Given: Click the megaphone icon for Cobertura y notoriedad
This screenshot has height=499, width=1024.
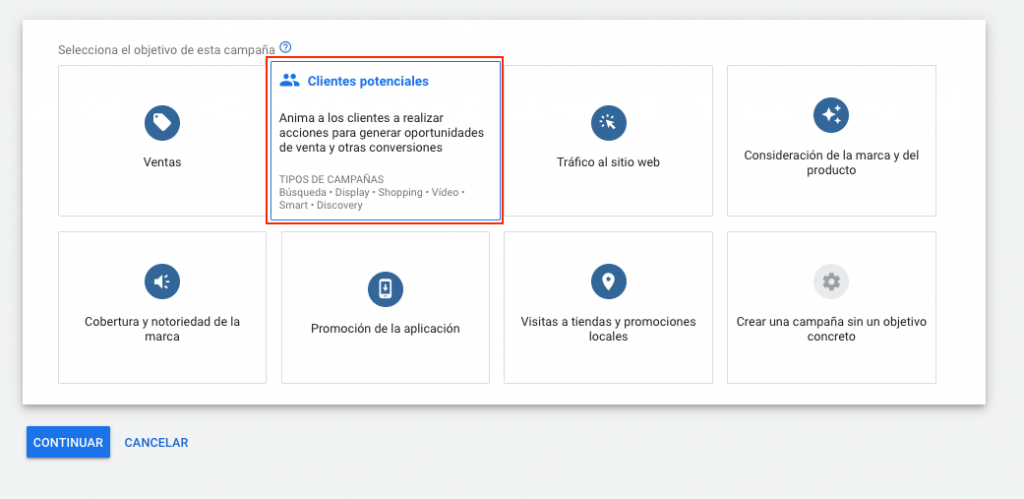Looking at the screenshot, I should click(x=162, y=282).
